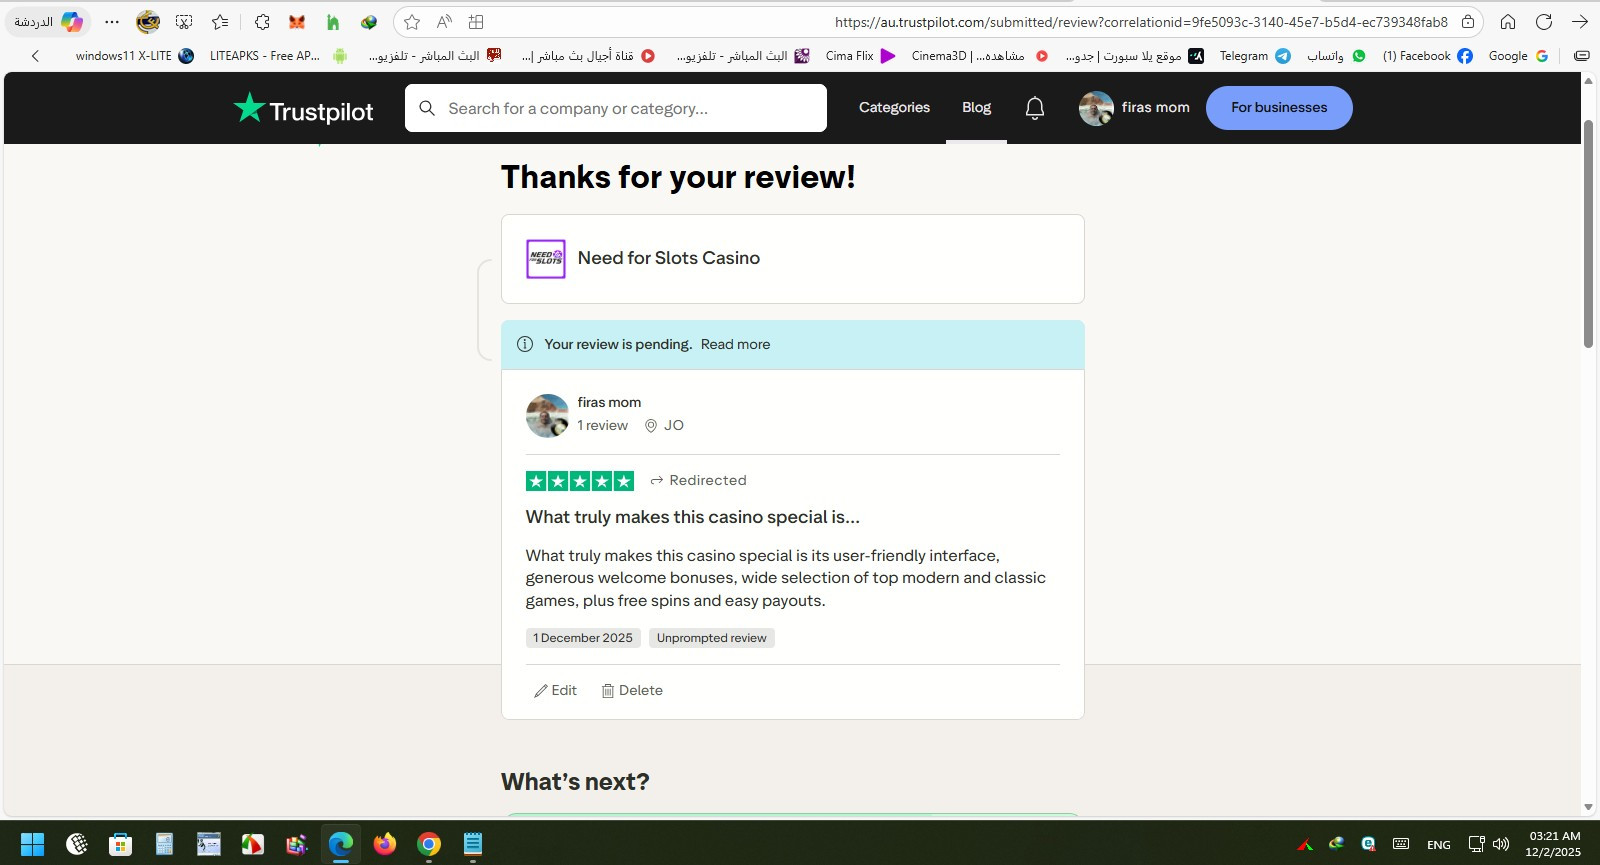The width and height of the screenshot is (1600, 865).
Task: Open the Facebook bookmark
Action: coord(1427,56)
